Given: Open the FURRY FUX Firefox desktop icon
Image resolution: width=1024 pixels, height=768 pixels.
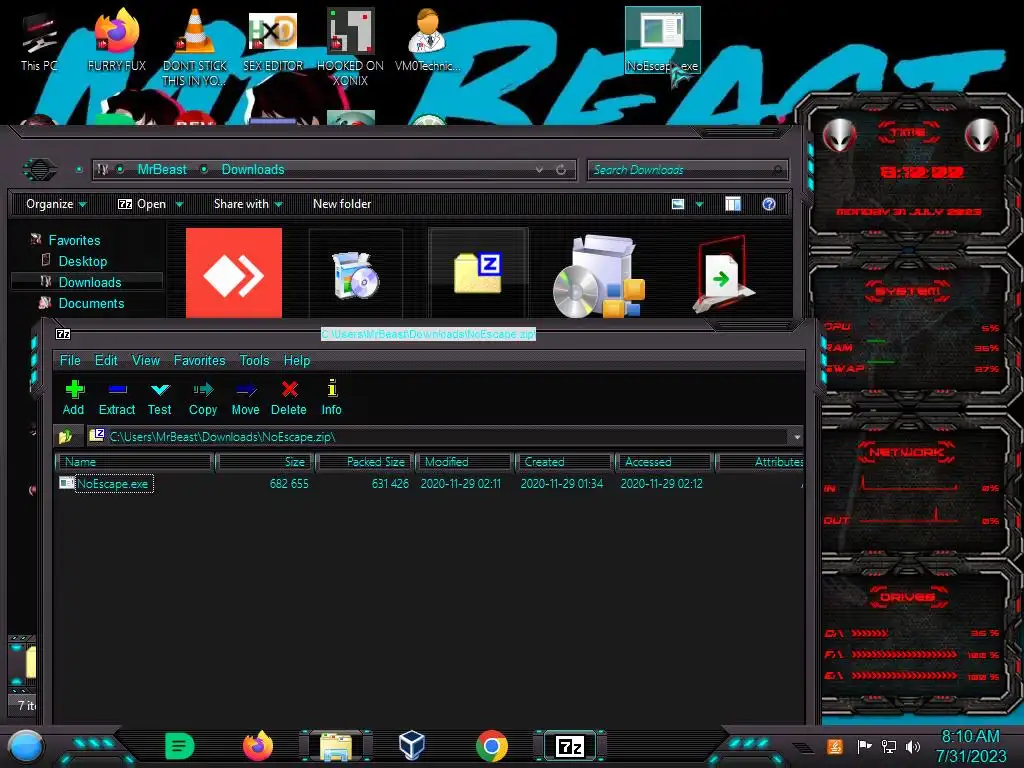Looking at the screenshot, I should click(116, 39).
